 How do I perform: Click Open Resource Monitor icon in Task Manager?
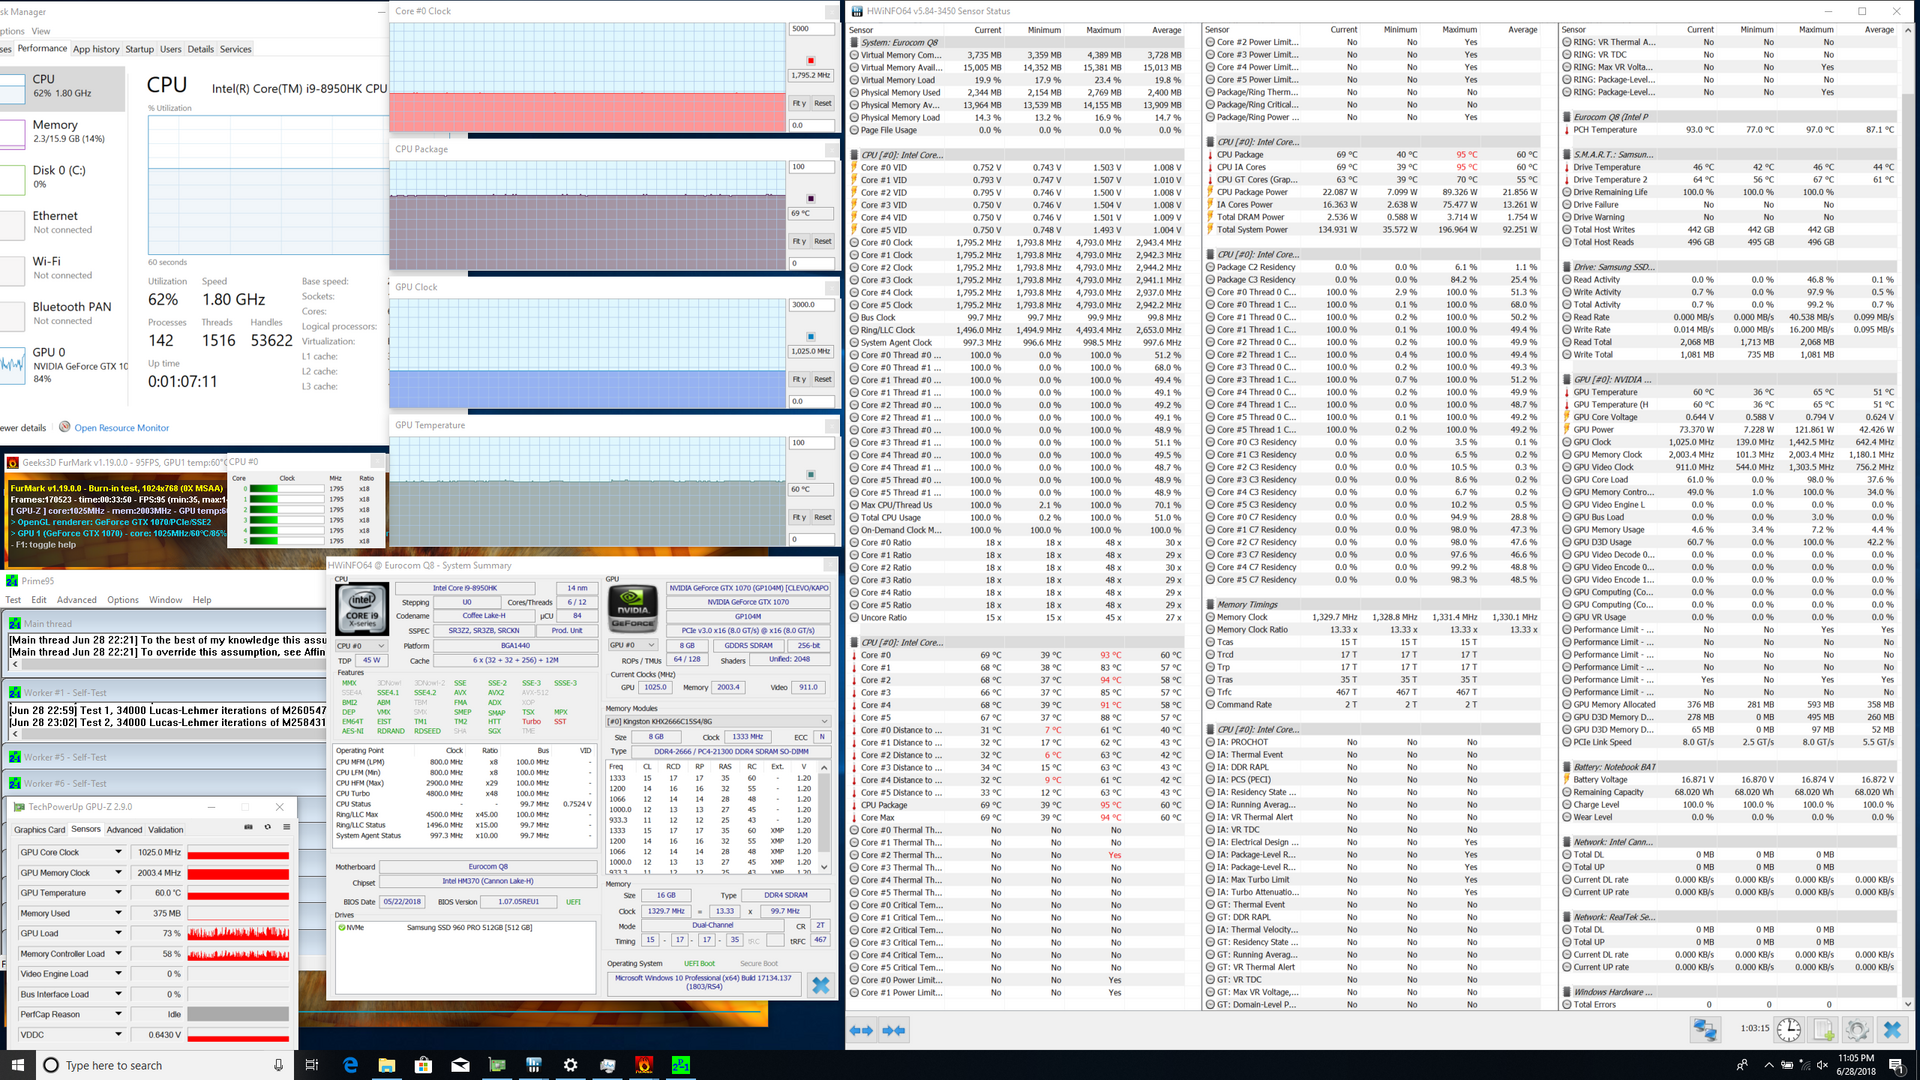[x=65, y=427]
